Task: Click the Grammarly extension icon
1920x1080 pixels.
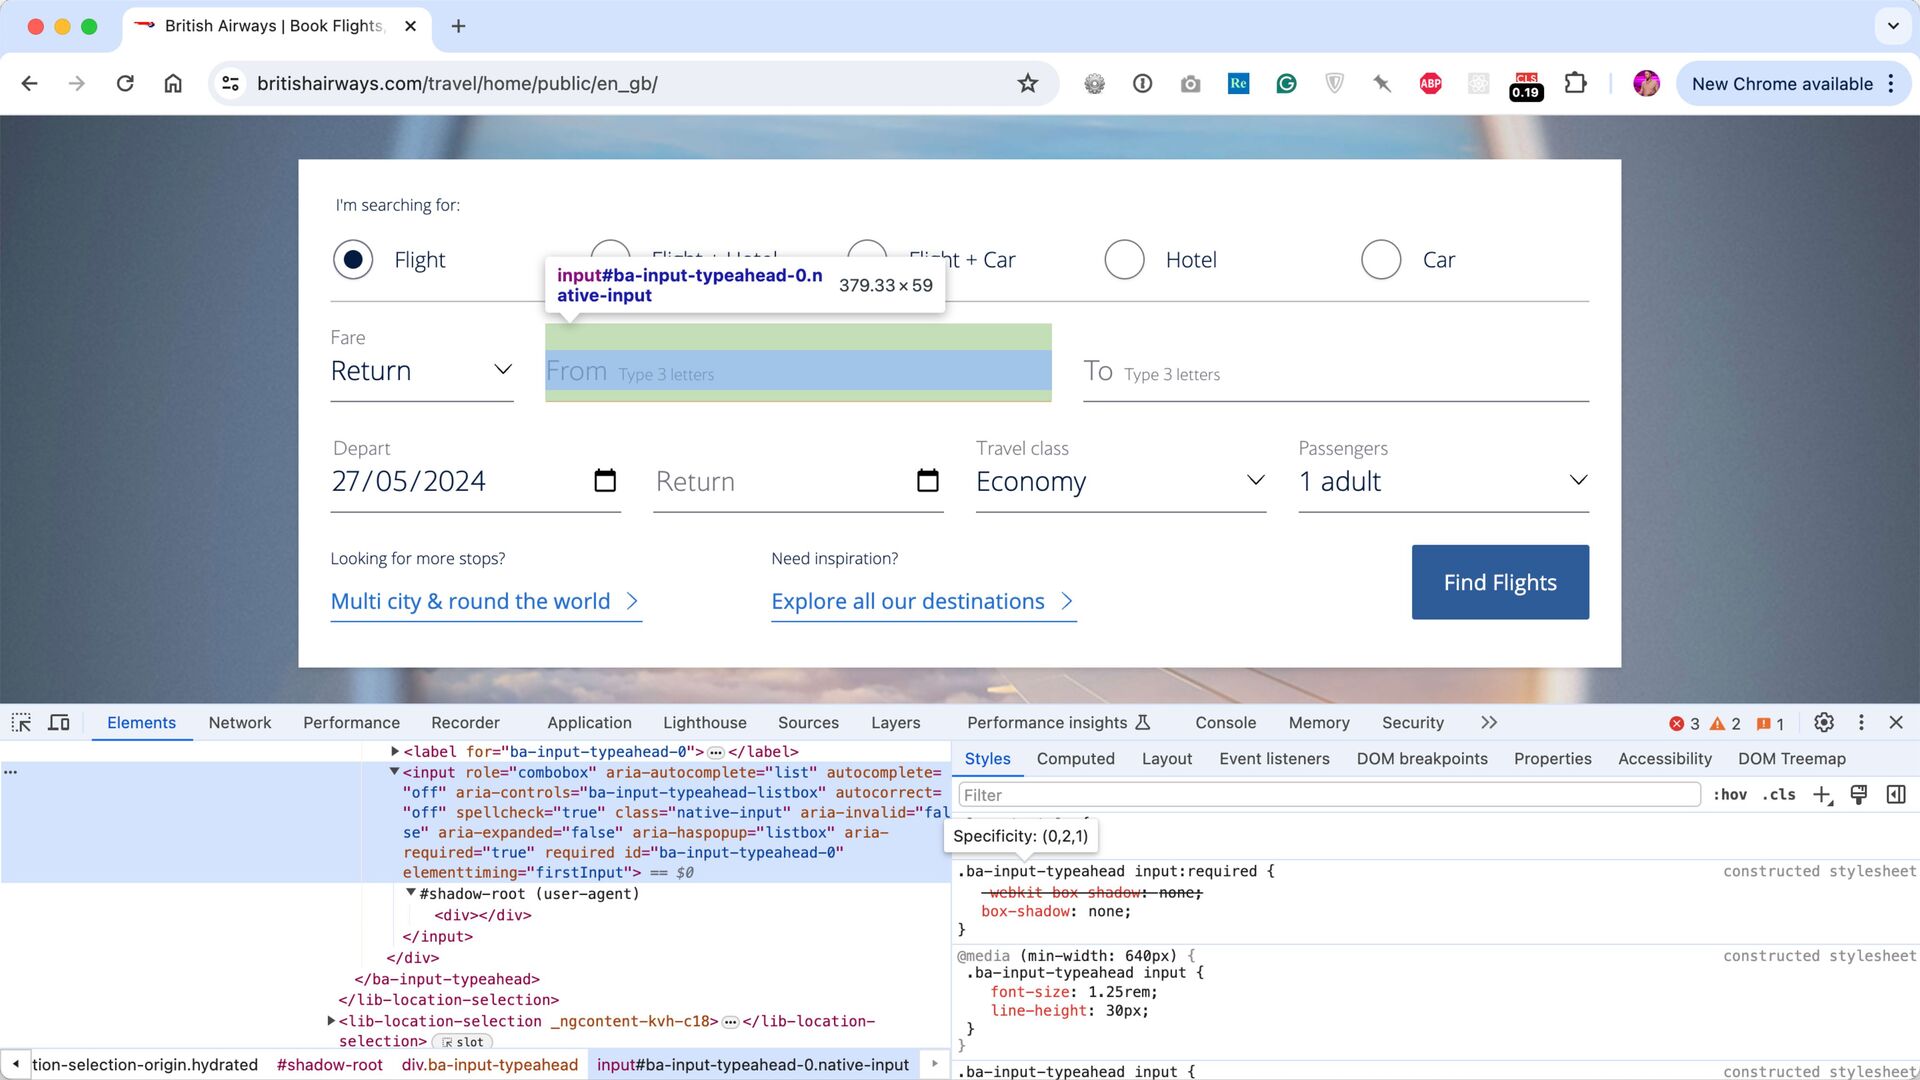Action: [x=1286, y=84]
